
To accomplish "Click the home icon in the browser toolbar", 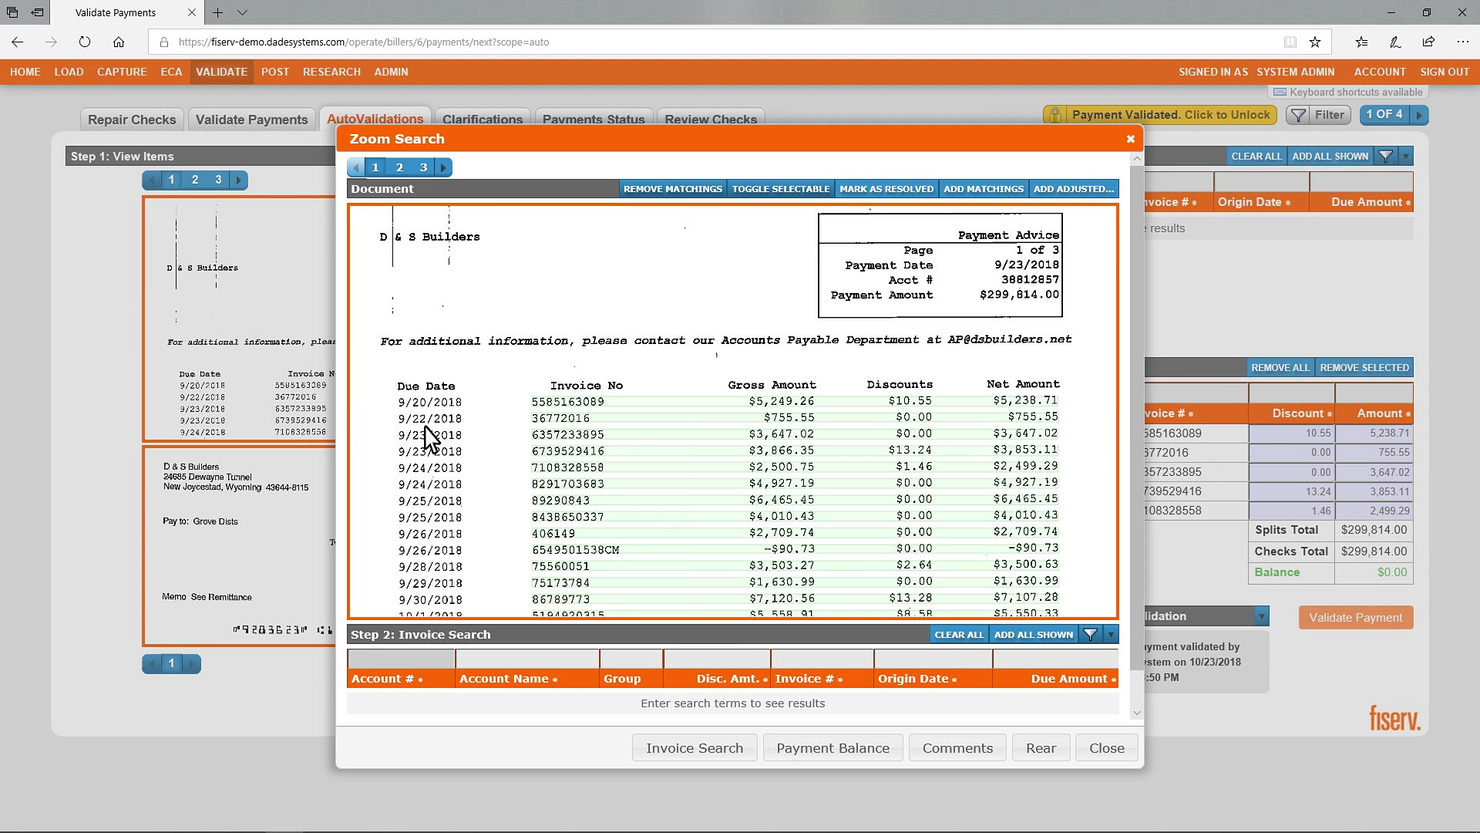I will point(118,42).
